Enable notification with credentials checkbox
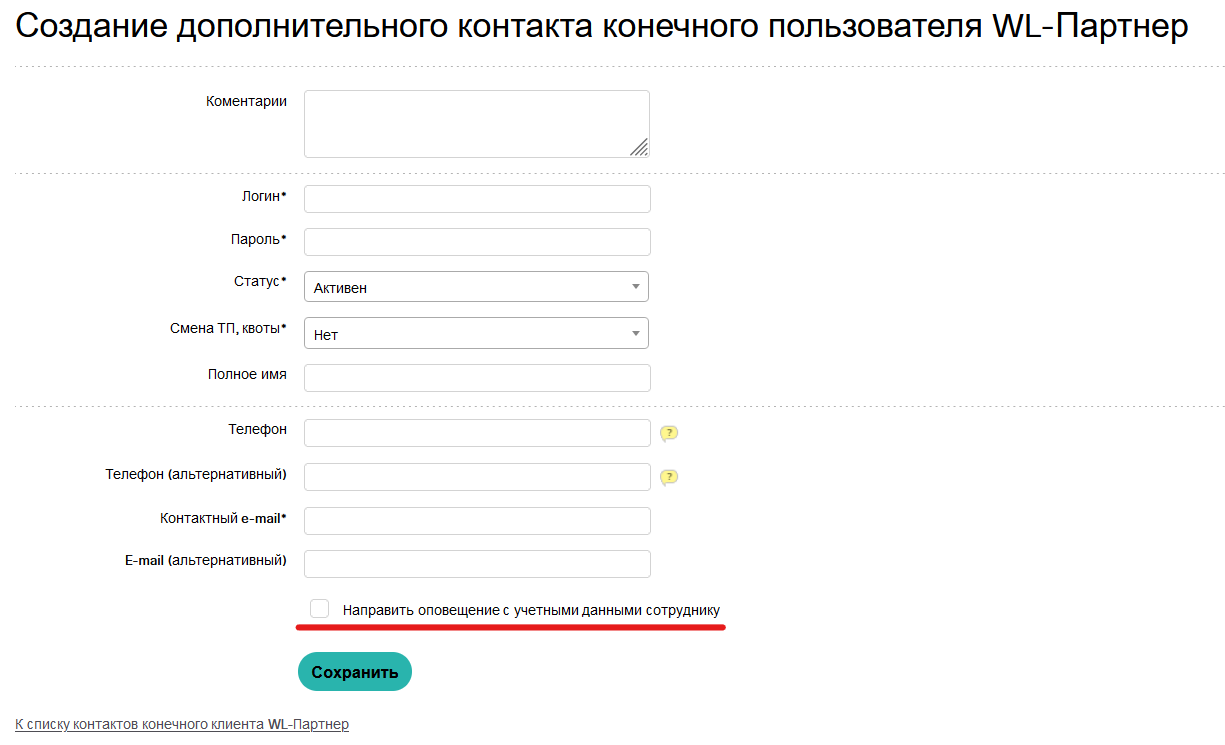 [x=320, y=609]
